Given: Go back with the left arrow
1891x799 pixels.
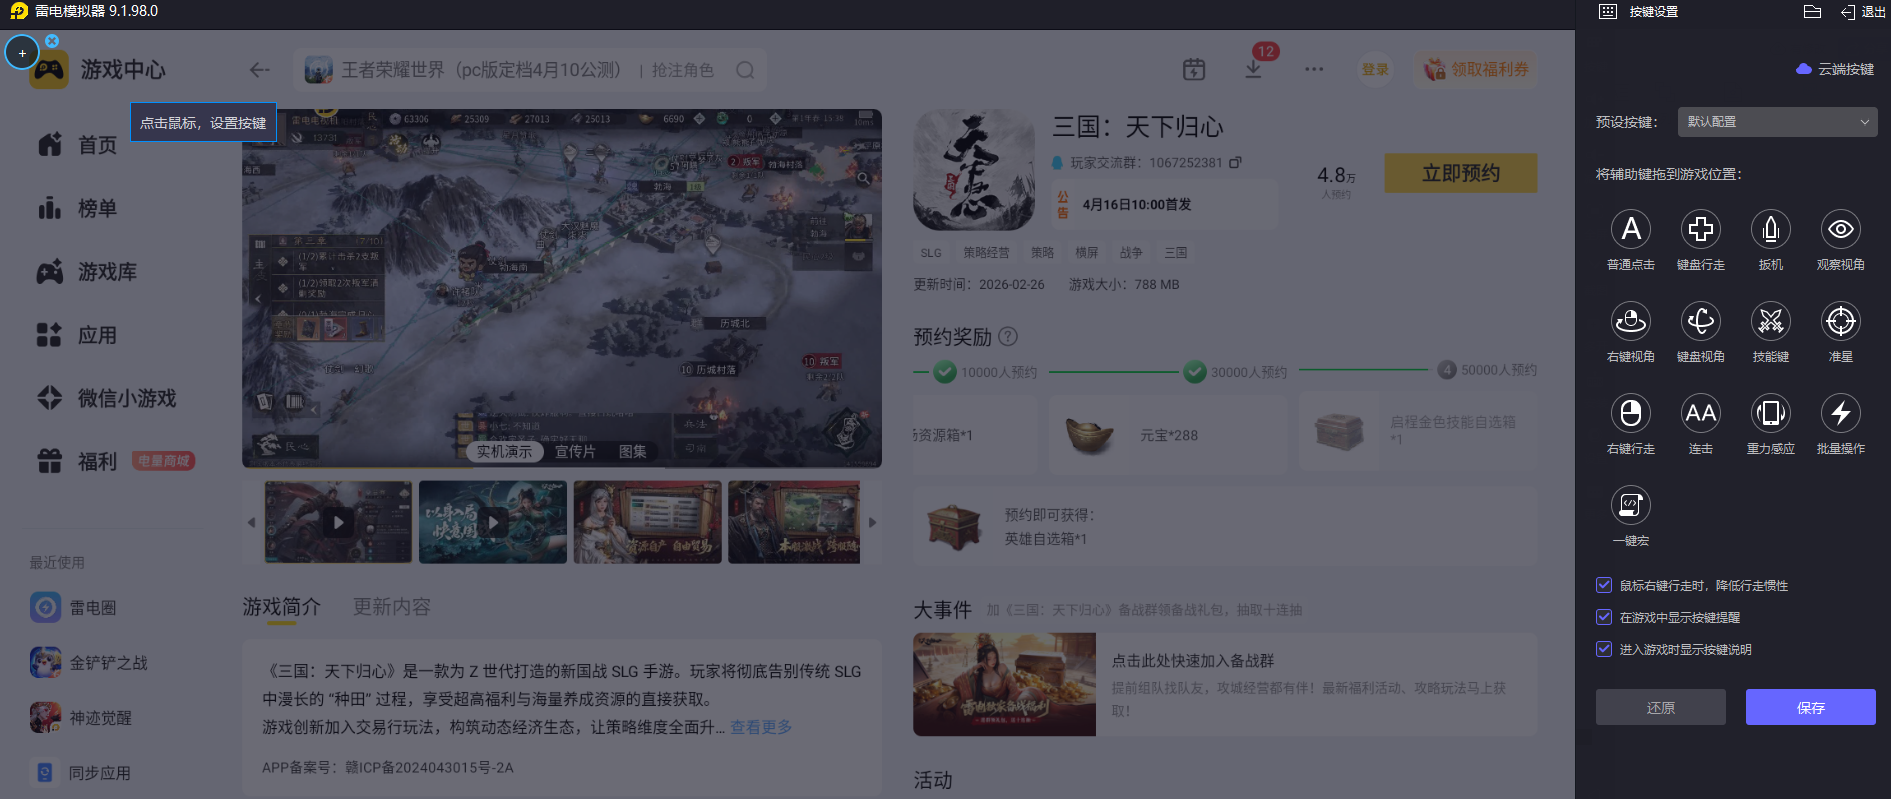Looking at the screenshot, I should click(260, 70).
